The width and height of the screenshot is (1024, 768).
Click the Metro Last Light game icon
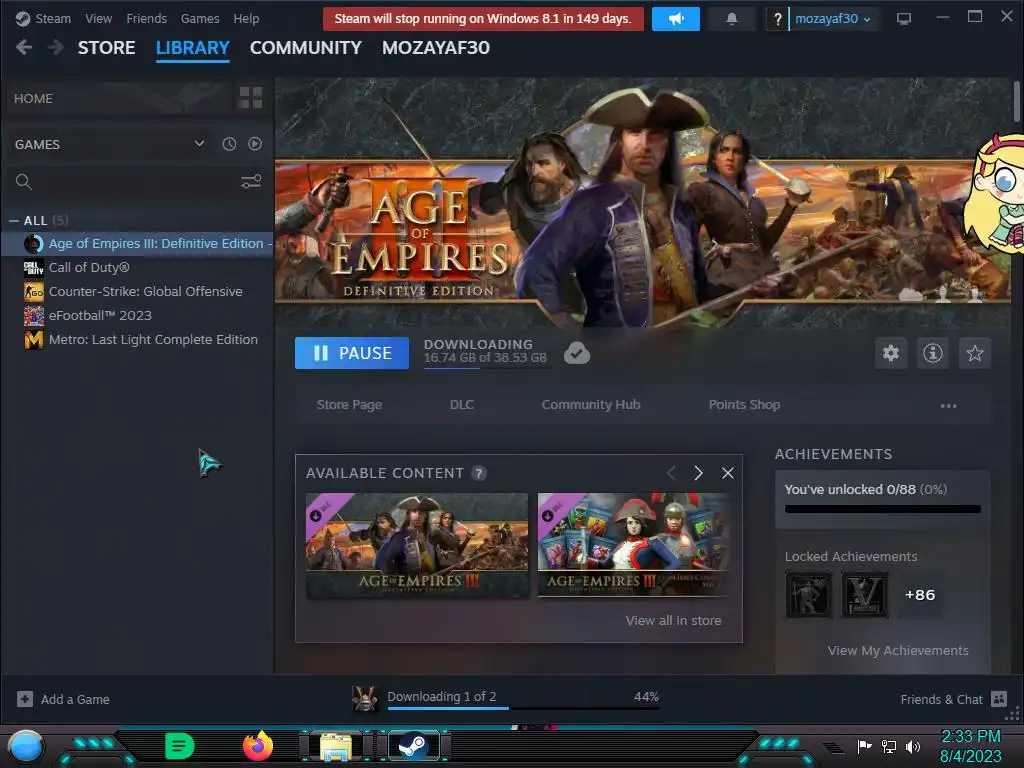tap(33, 340)
